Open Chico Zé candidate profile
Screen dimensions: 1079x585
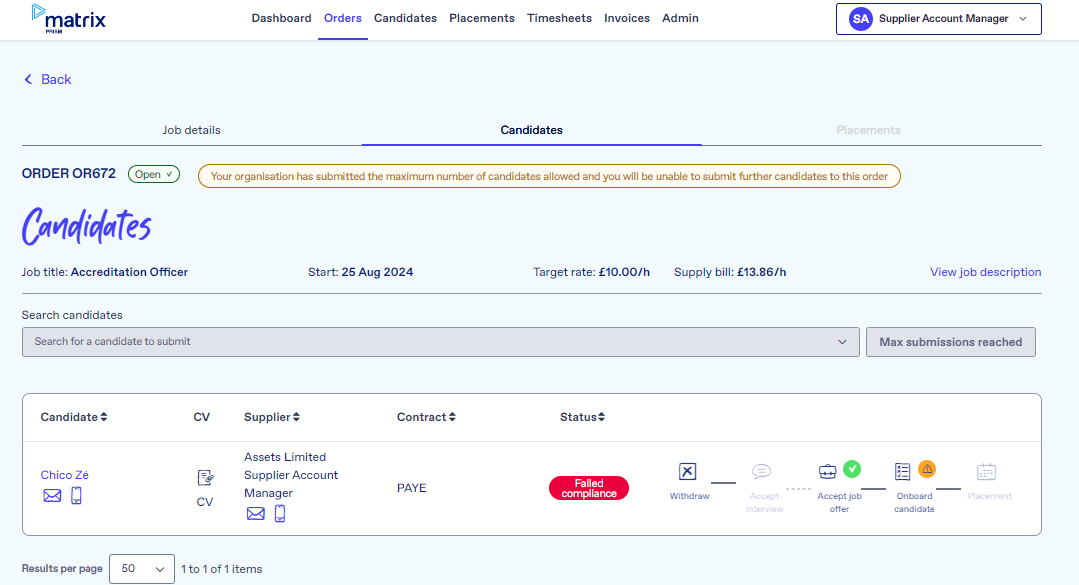click(x=65, y=475)
